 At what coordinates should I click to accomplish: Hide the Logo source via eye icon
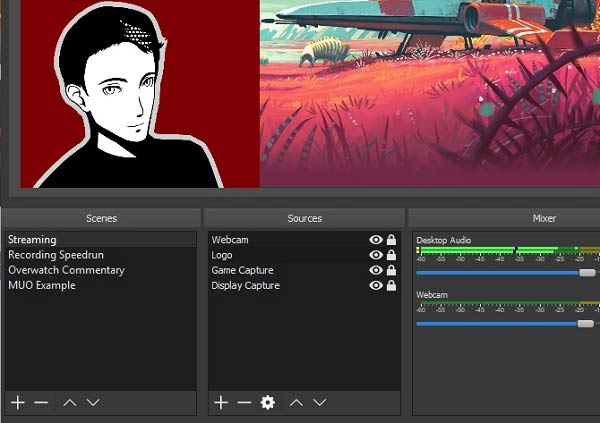[376, 255]
